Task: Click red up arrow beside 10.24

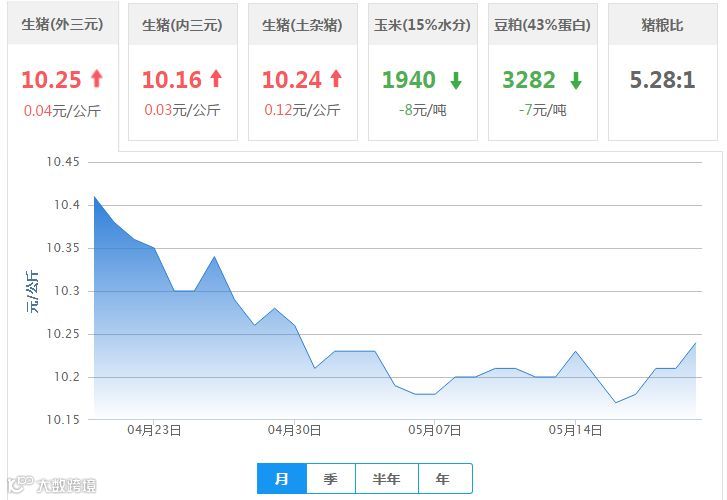Action: point(336,78)
